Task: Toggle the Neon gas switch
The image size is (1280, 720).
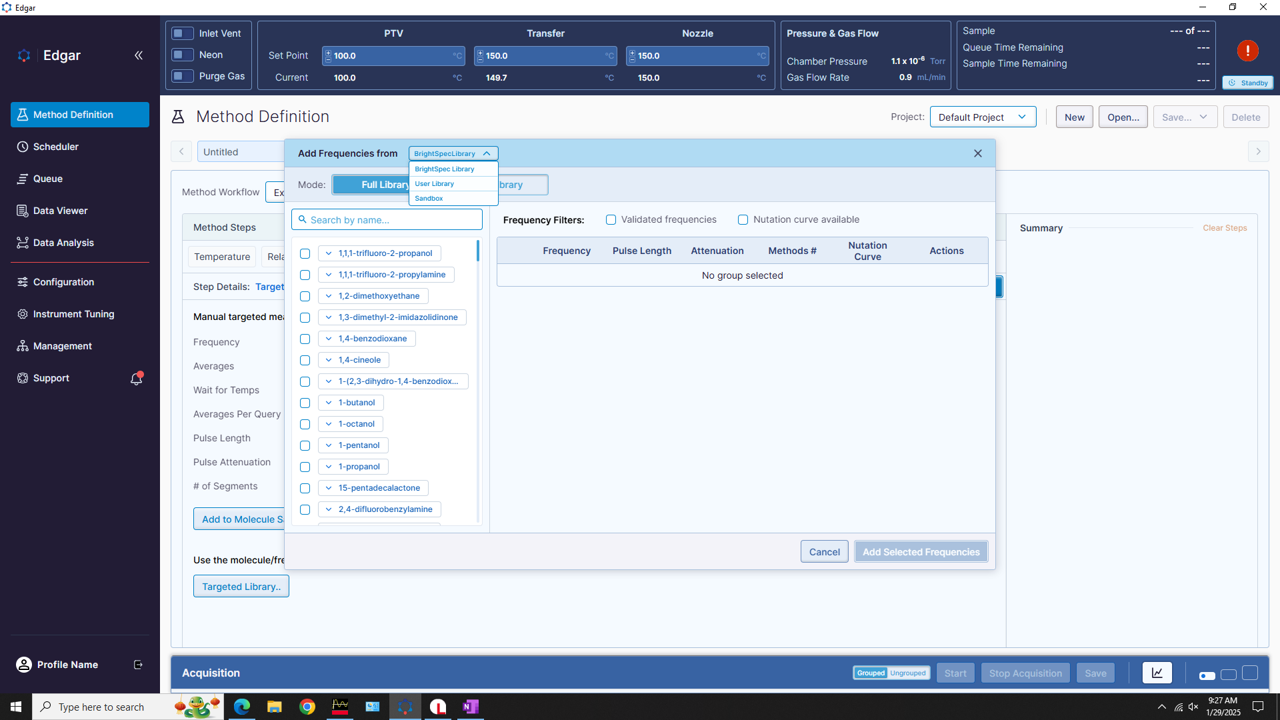Action: coord(182,55)
